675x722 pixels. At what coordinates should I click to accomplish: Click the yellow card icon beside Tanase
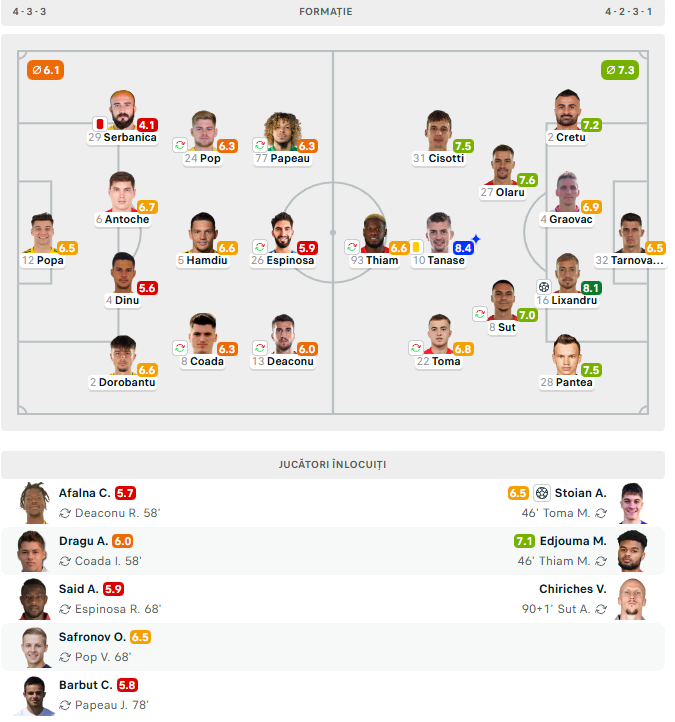[x=416, y=247]
